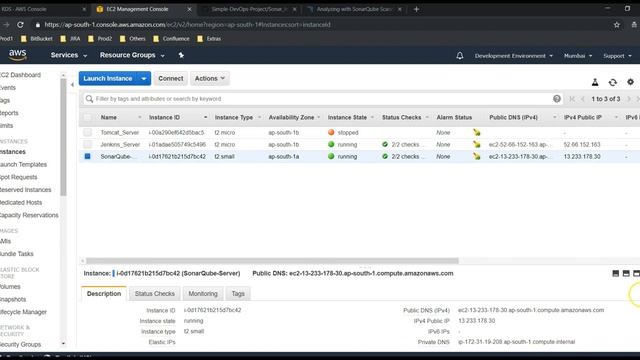Click the Connect button
This screenshot has height=360, width=640.
pyautogui.click(x=171, y=78)
